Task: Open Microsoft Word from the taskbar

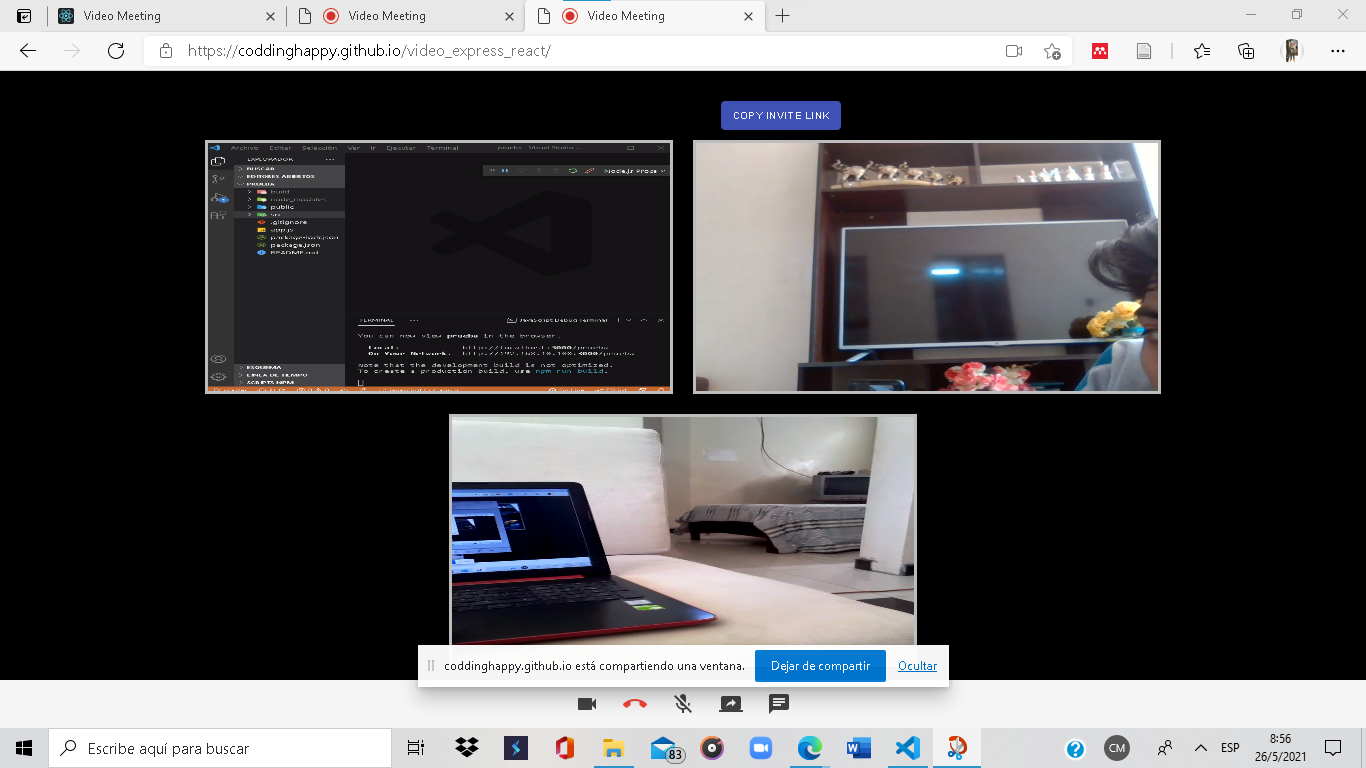Action: 858,747
